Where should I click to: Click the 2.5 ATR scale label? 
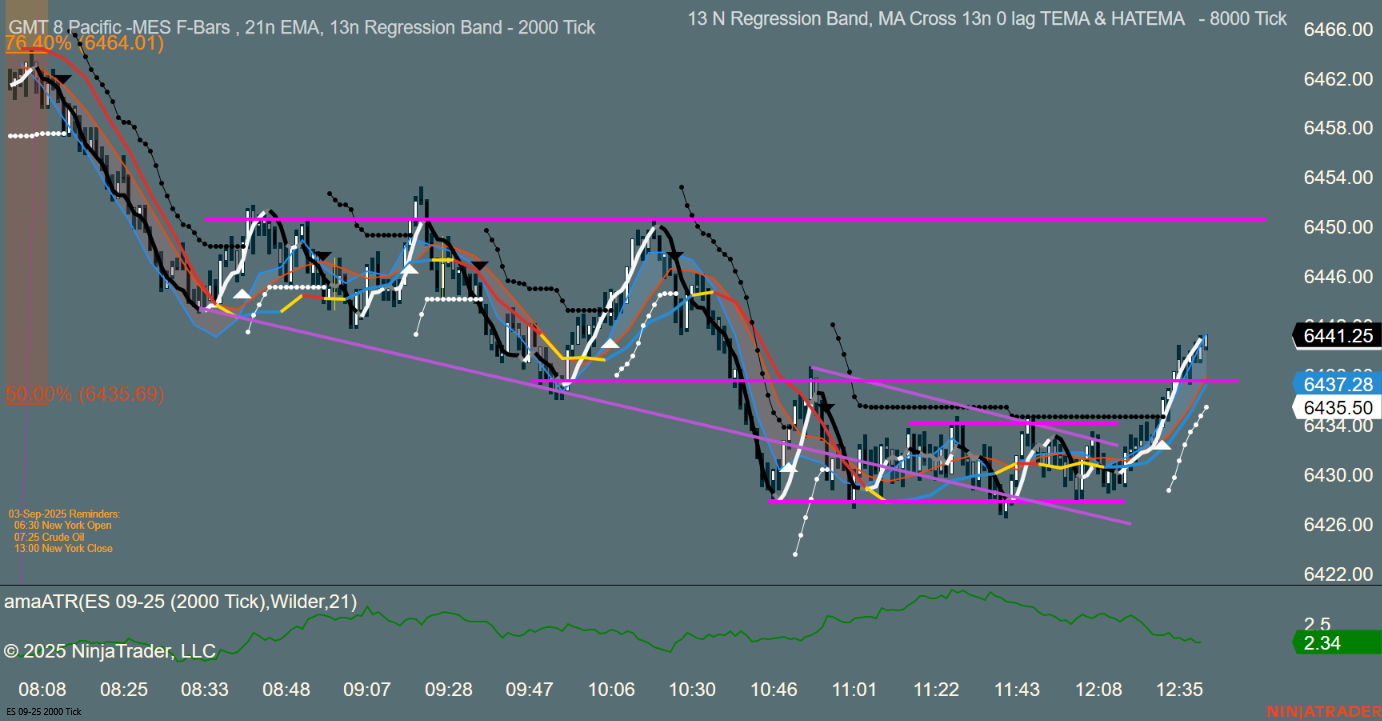click(1317, 623)
